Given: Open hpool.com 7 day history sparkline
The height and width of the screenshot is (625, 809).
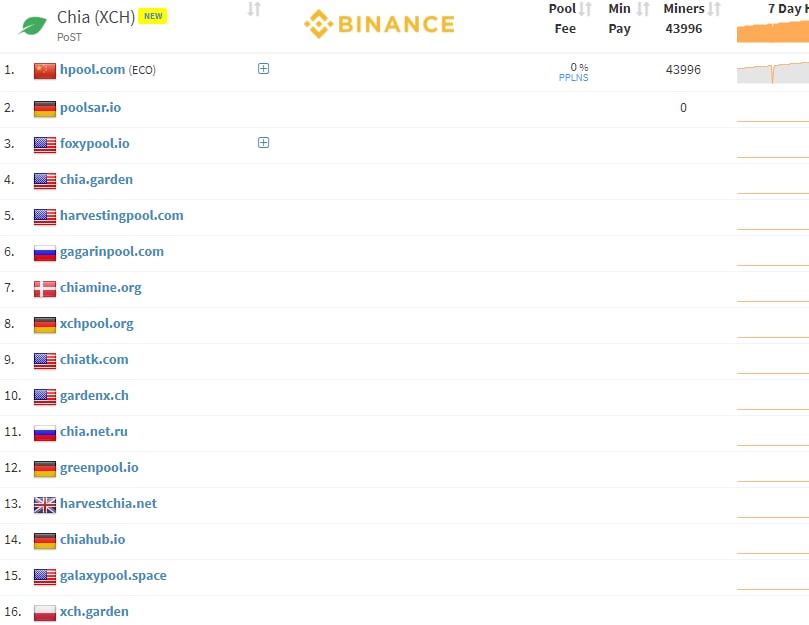Looking at the screenshot, I should [x=773, y=72].
